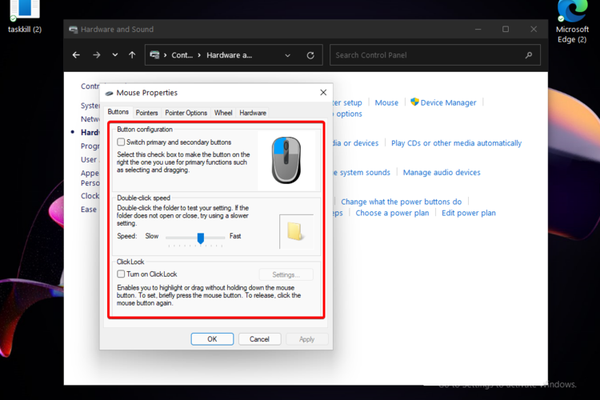Click the up-one-level arrow
This screenshot has width=600, height=400.
[x=132, y=55]
